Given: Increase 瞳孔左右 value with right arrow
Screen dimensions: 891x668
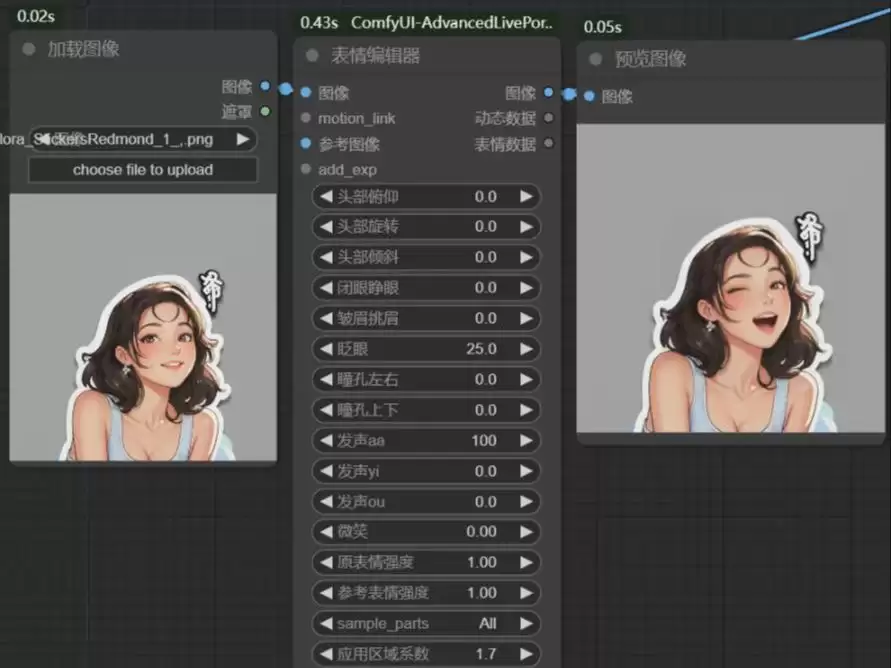Looking at the screenshot, I should pyautogui.click(x=526, y=379).
